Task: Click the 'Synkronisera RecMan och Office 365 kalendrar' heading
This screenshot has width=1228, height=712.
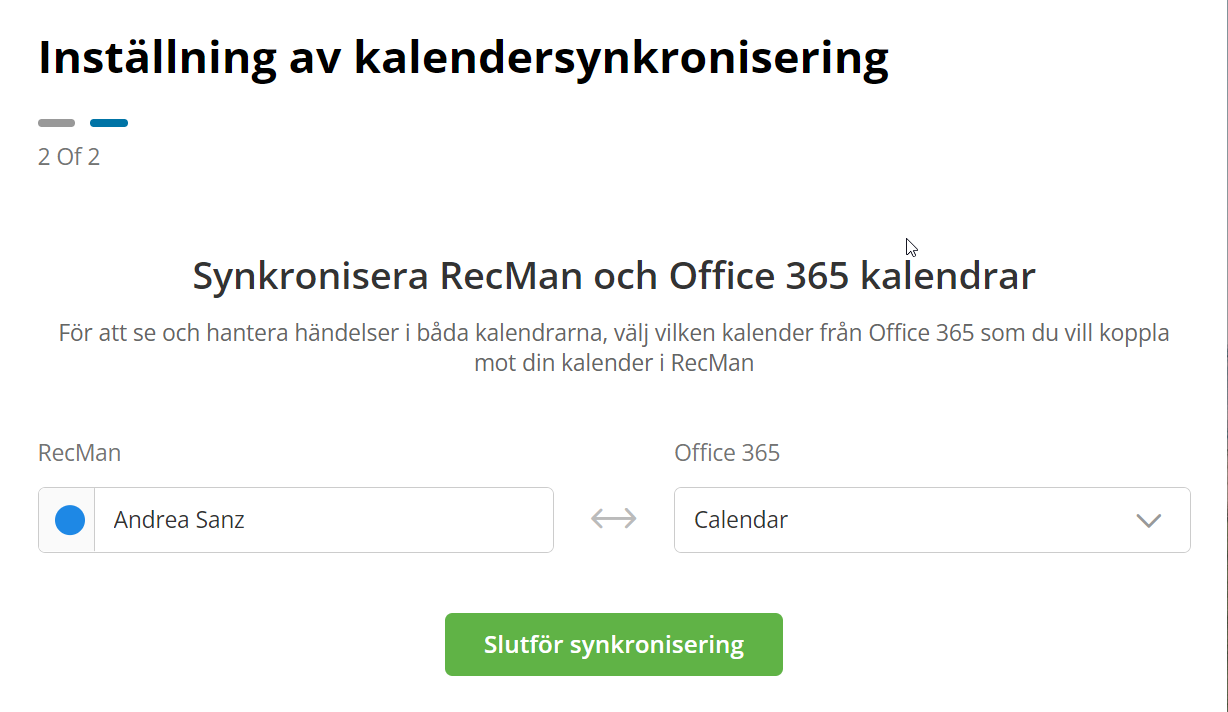Action: pyautogui.click(x=613, y=275)
